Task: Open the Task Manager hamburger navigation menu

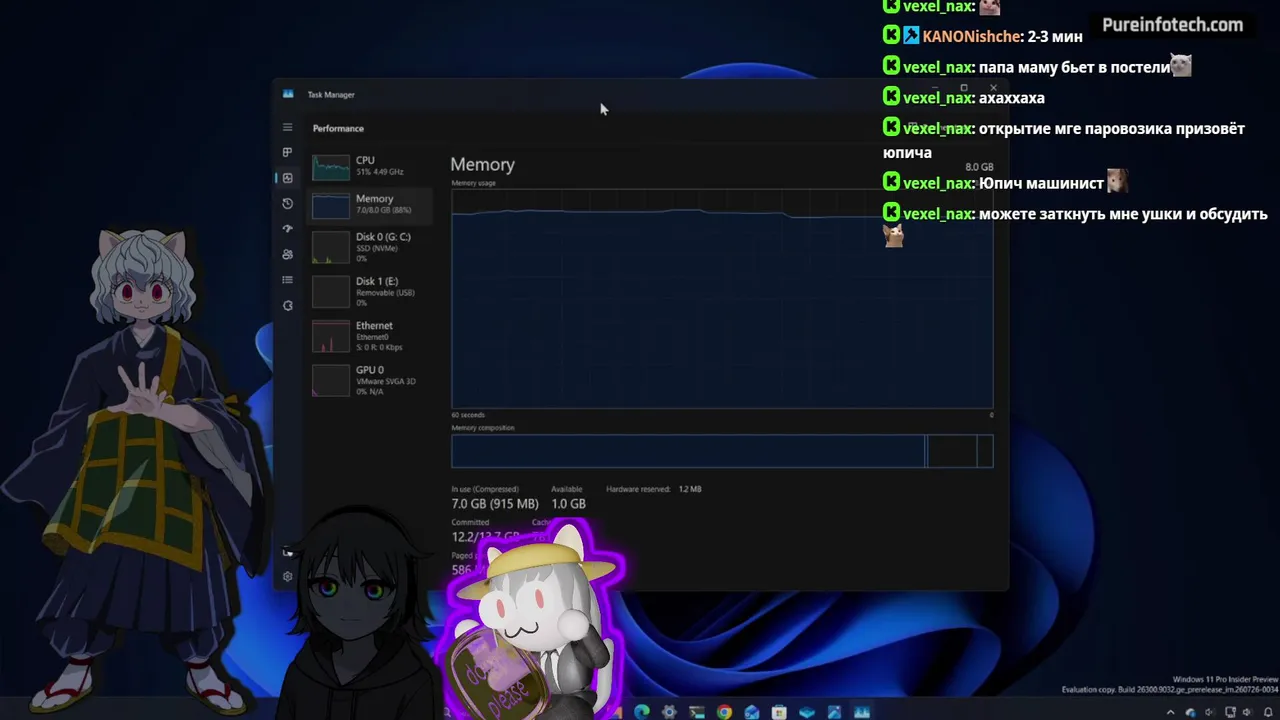Action: click(287, 127)
